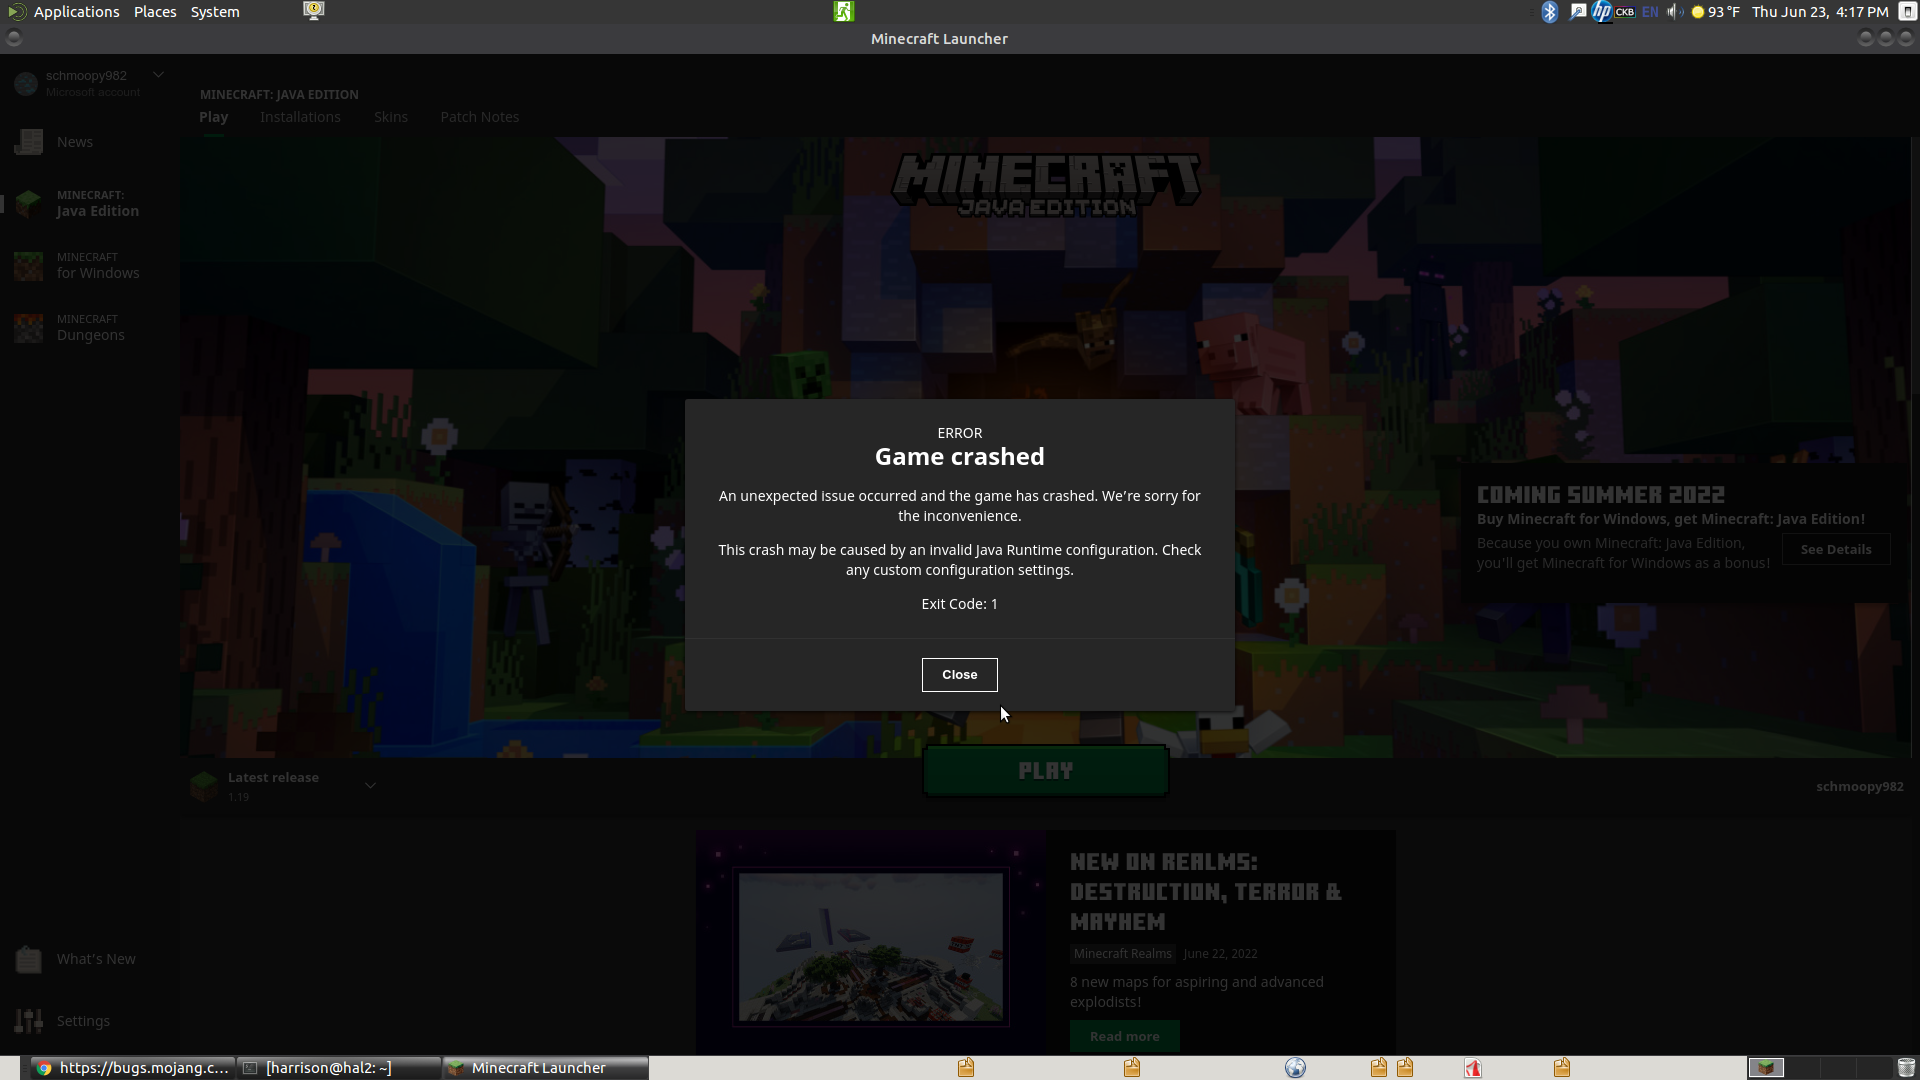Click the volume speaker tray icon
The width and height of the screenshot is (1920, 1080).
1674,12
